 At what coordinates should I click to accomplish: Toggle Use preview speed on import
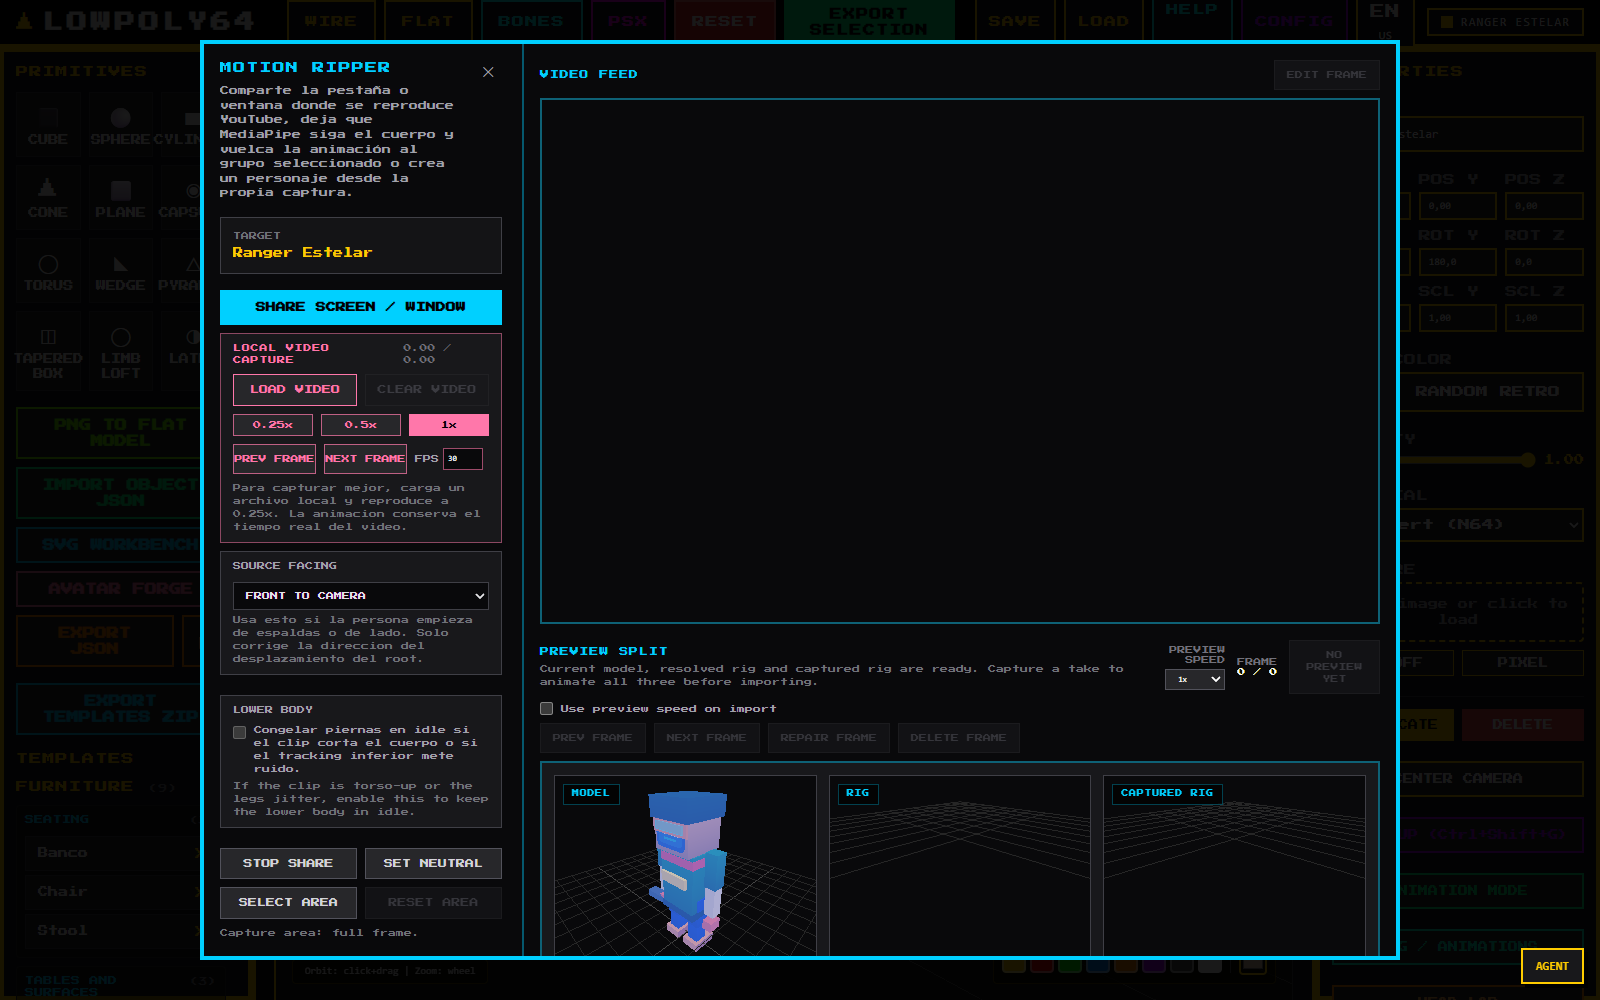pyautogui.click(x=546, y=709)
